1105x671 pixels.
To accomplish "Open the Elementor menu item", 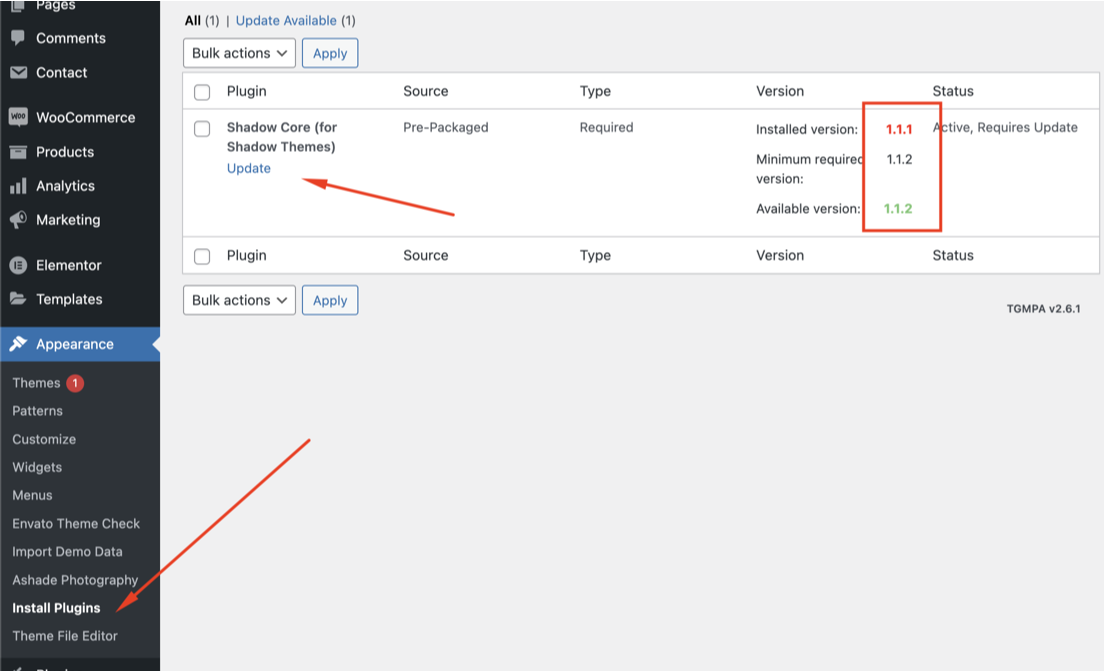I will coord(69,265).
